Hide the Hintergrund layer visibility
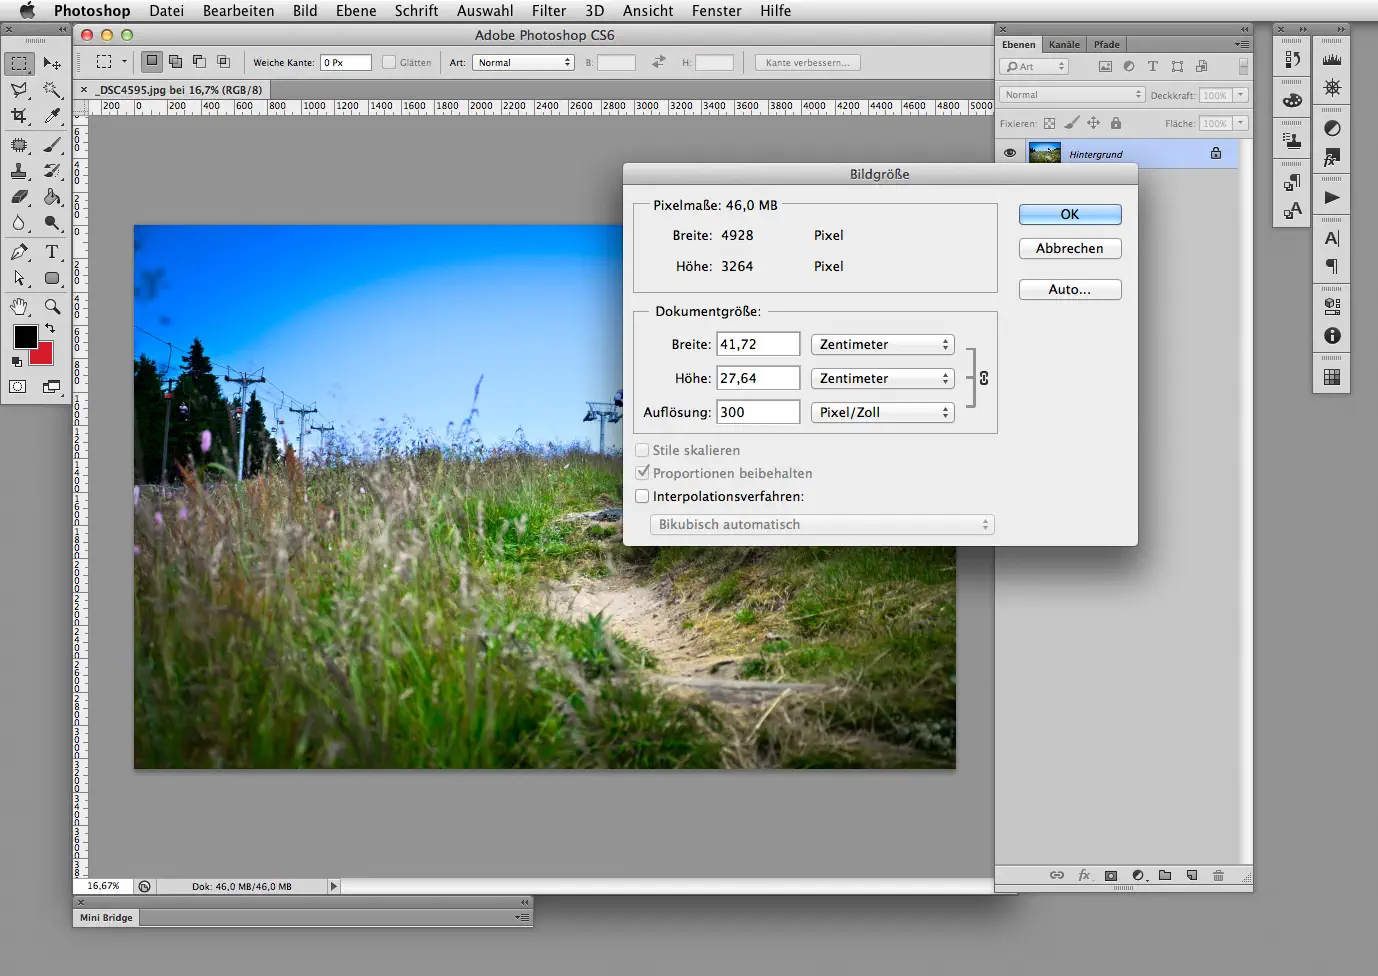 pyautogui.click(x=1010, y=153)
